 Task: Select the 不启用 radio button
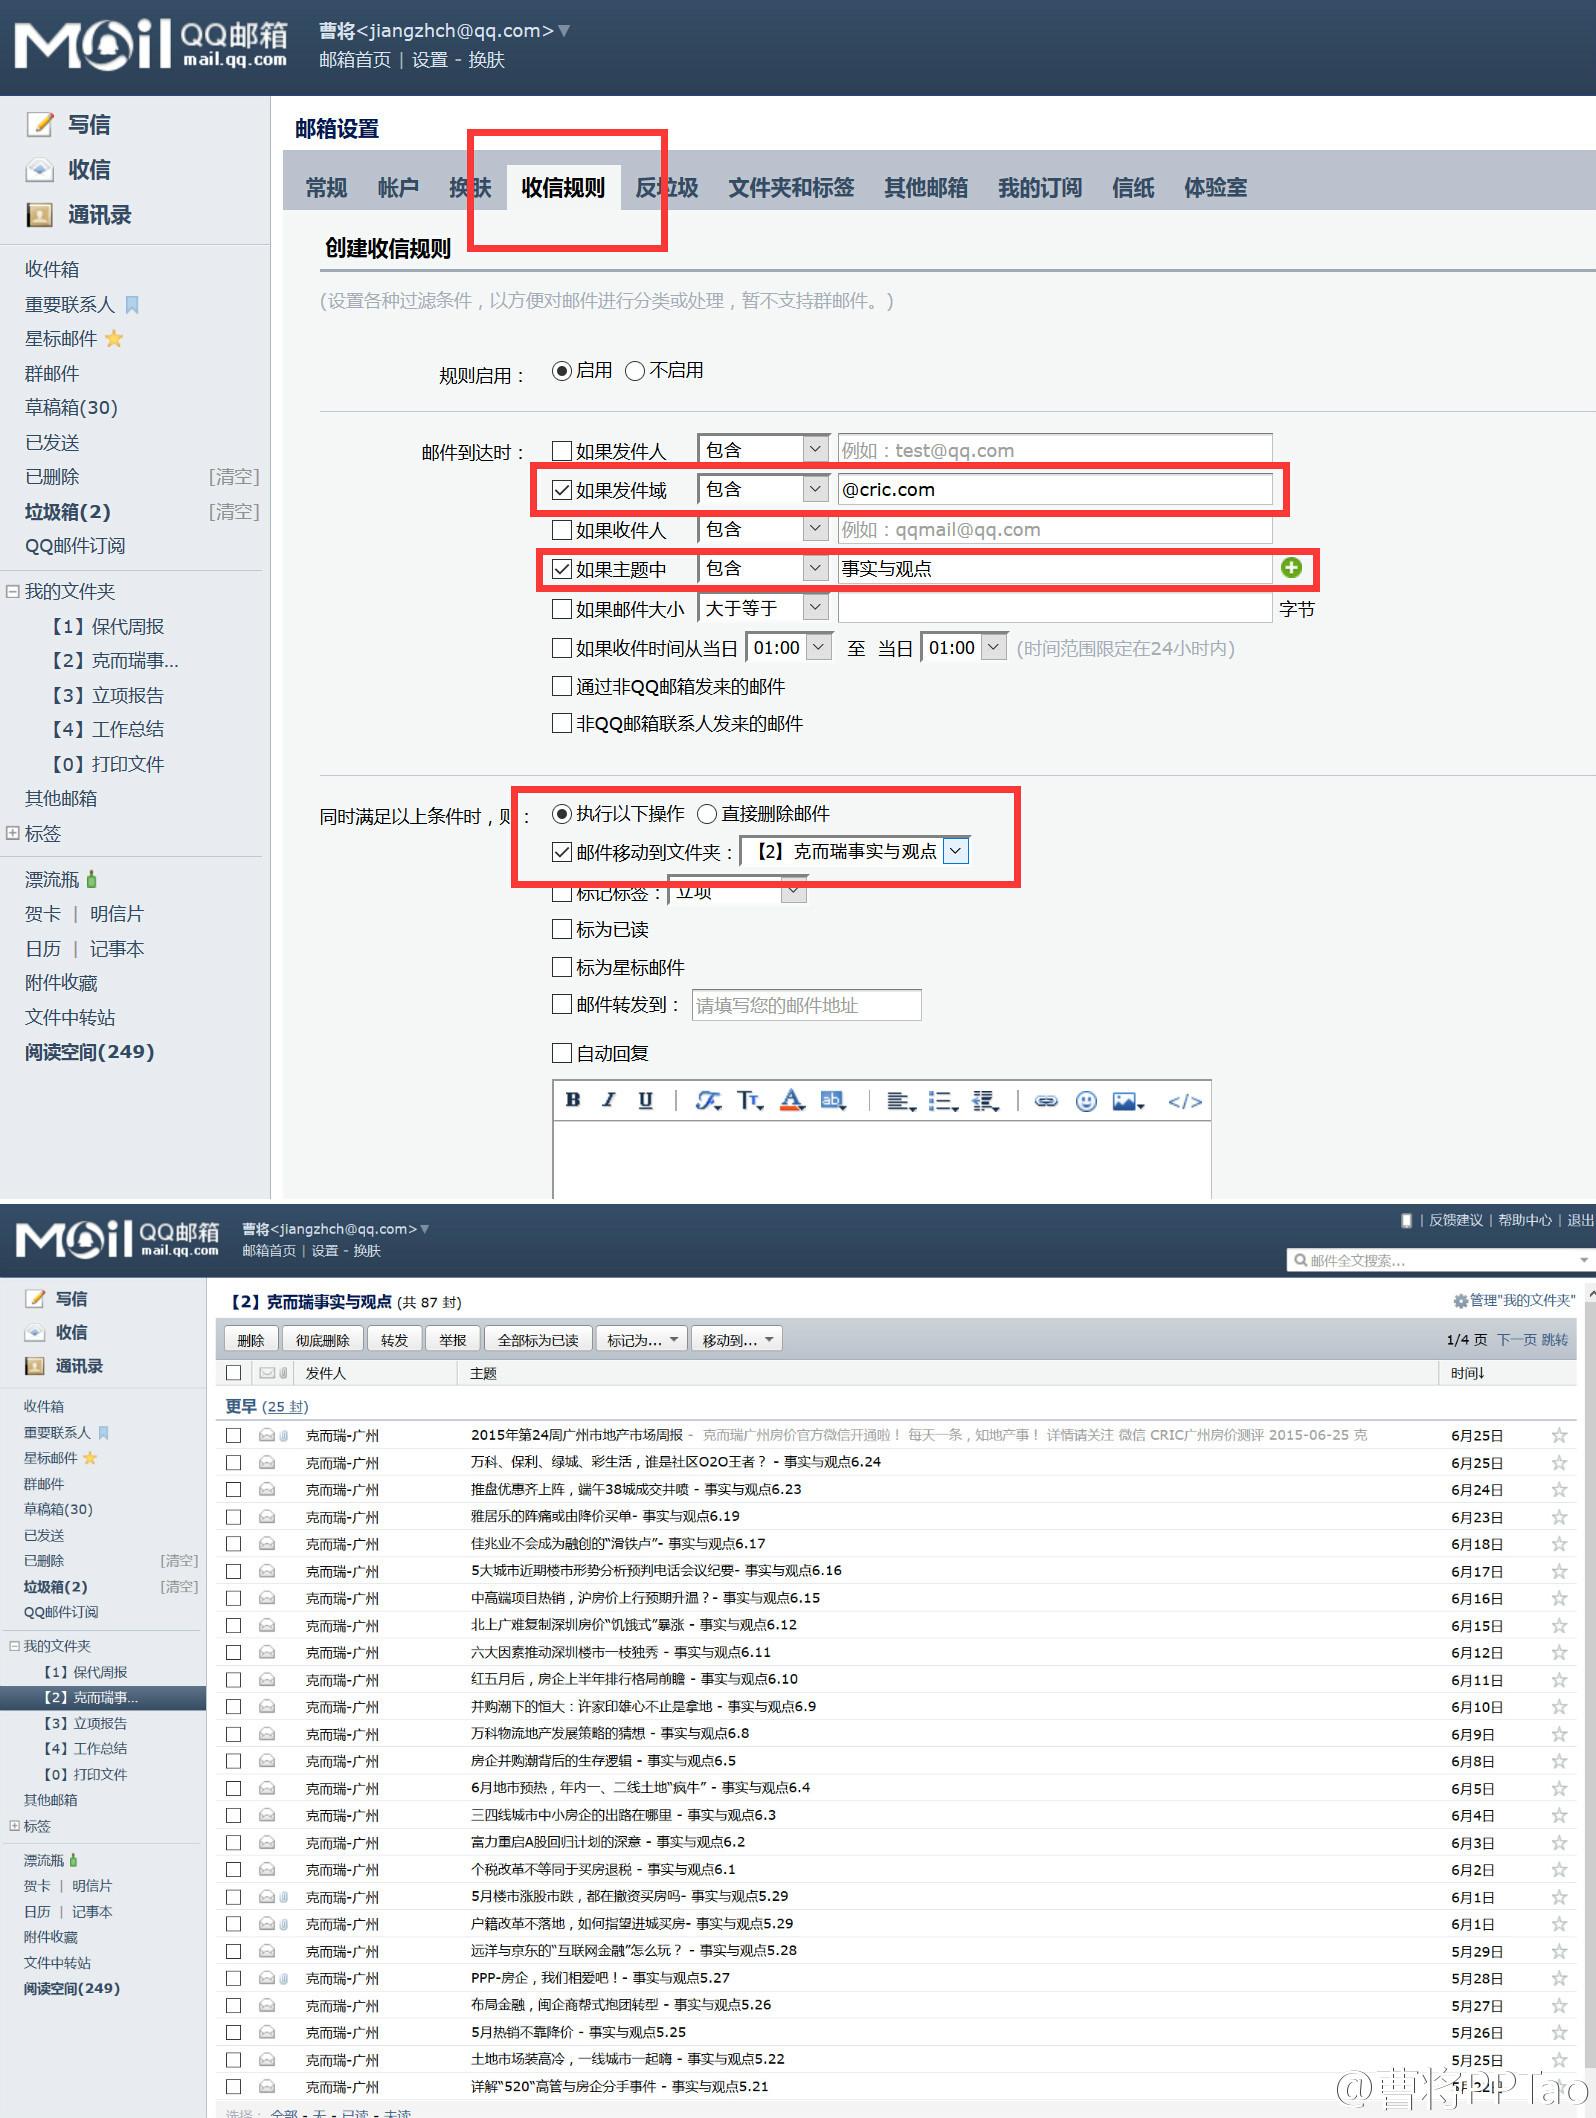(634, 371)
